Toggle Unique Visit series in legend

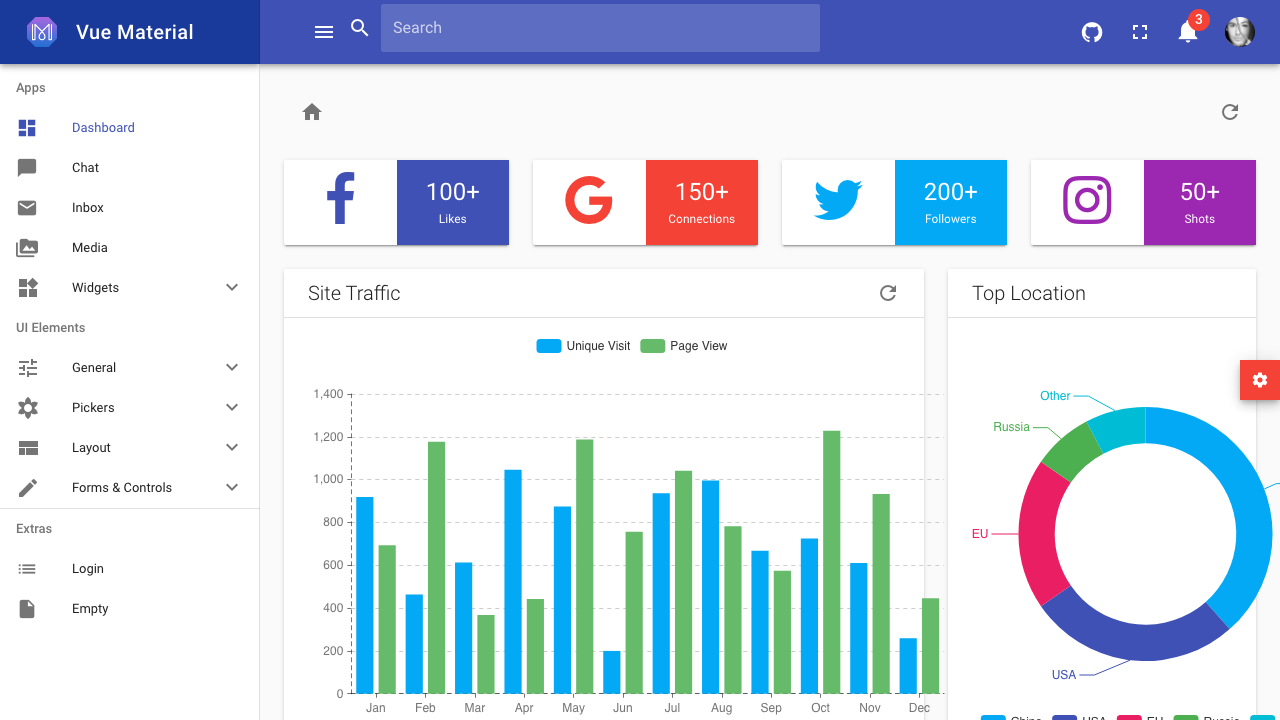(x=583, y=345)
